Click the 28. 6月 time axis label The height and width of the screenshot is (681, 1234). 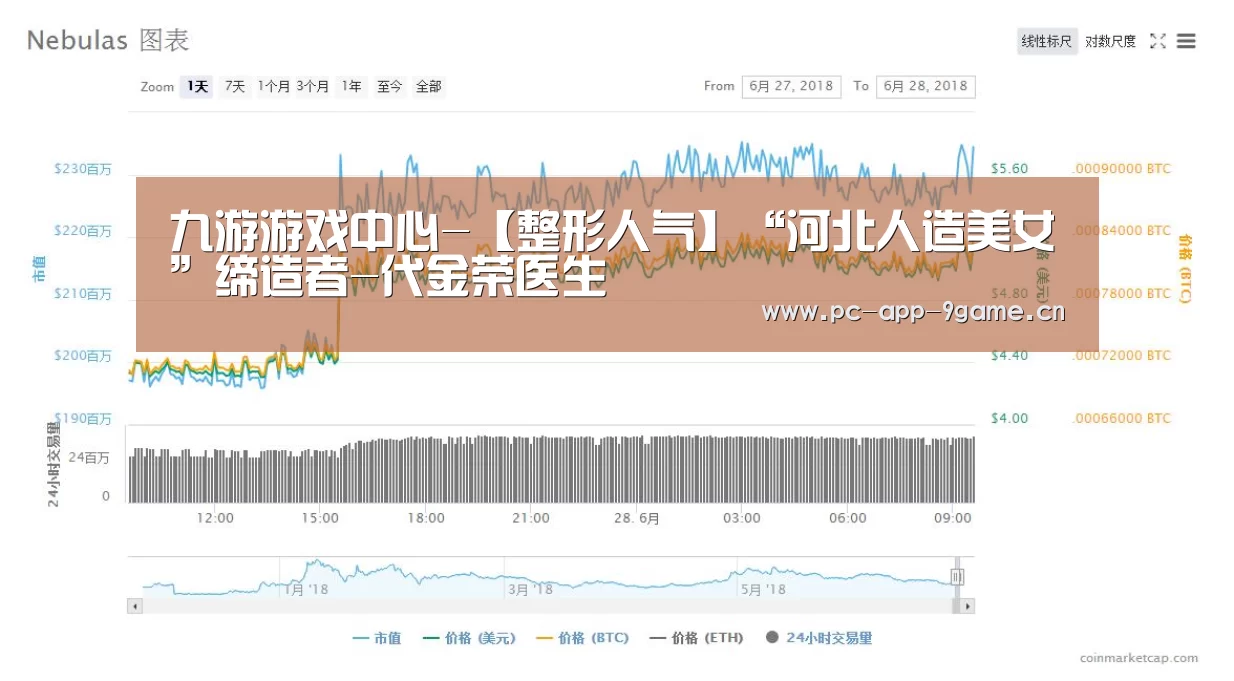tap(637, 518)
